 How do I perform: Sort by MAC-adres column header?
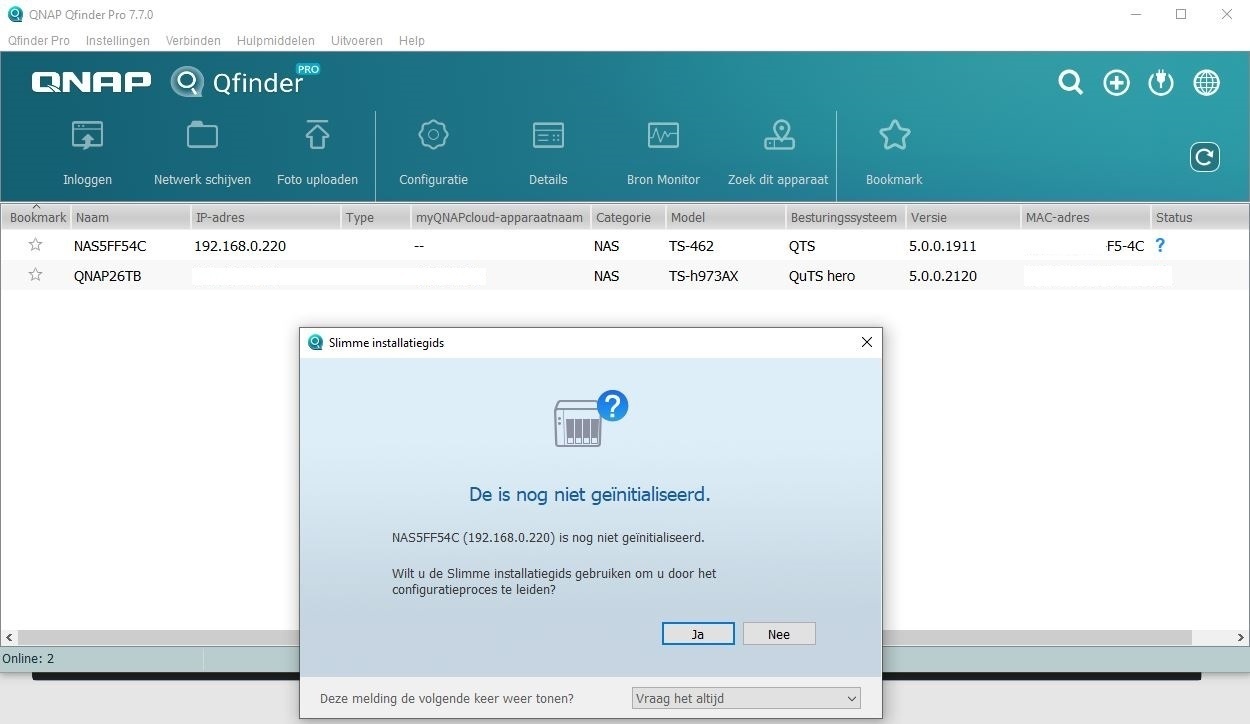pyautogui.click(x=1086, y=217)
